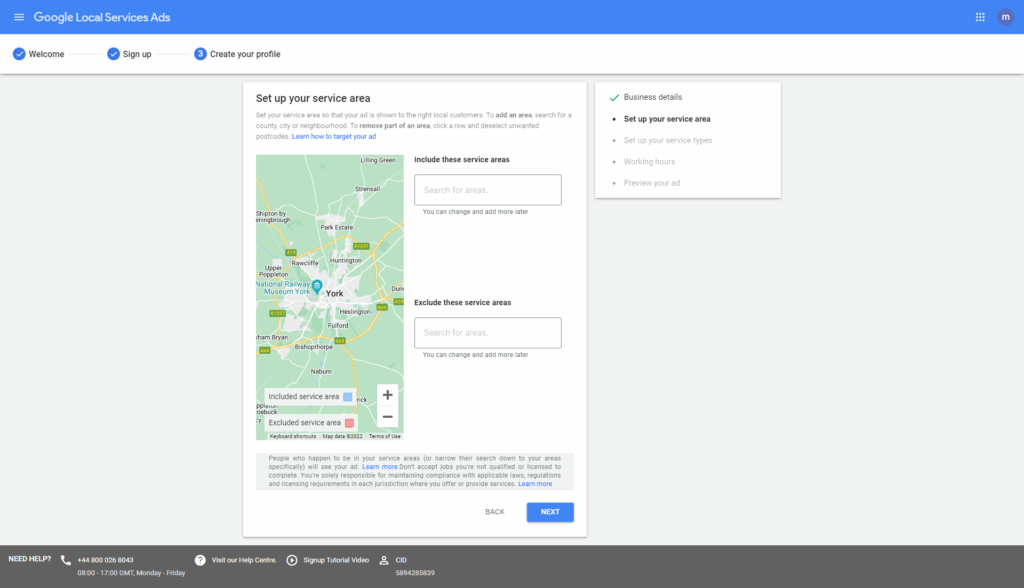
Task: Open Learn how to target your ad link
Action: [334, 136]
